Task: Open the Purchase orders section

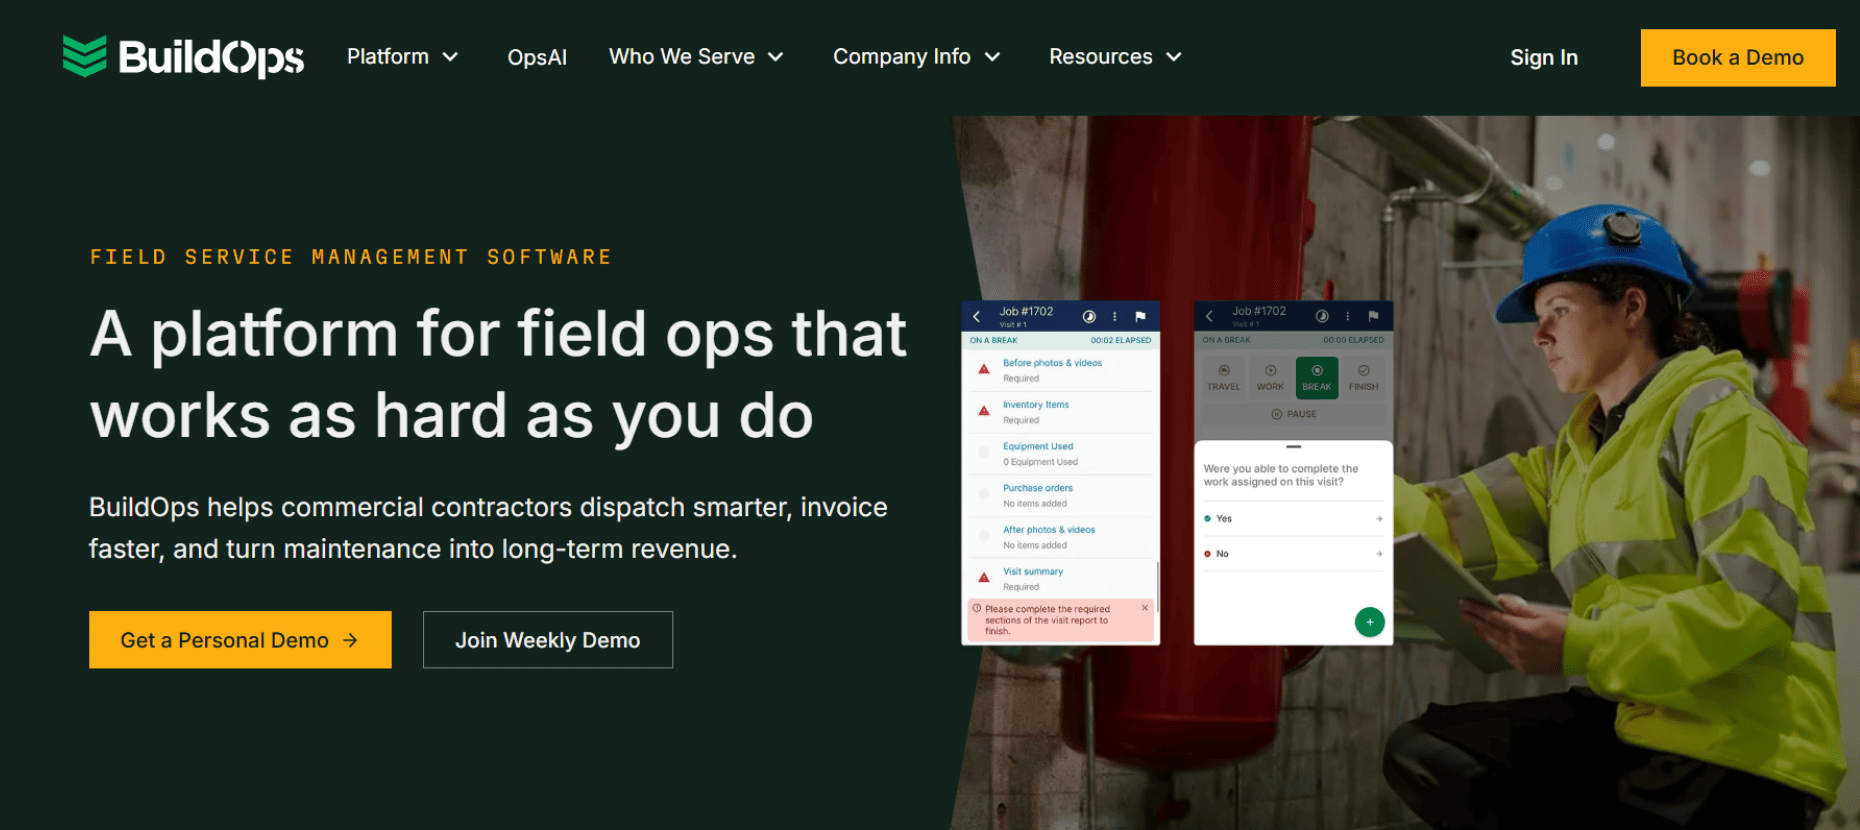Action: coord(1060,496)
